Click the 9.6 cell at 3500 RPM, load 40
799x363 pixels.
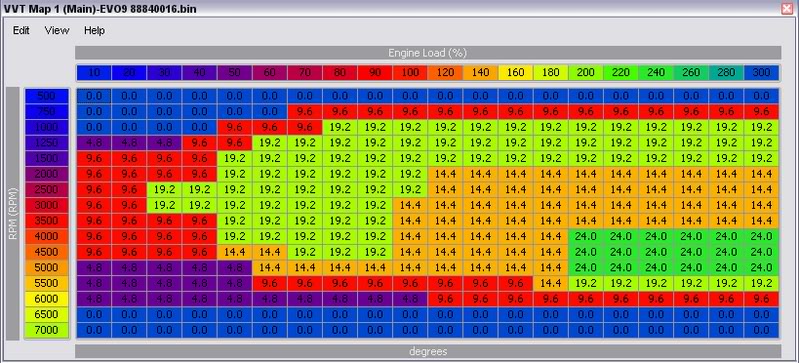pos(199,221)
